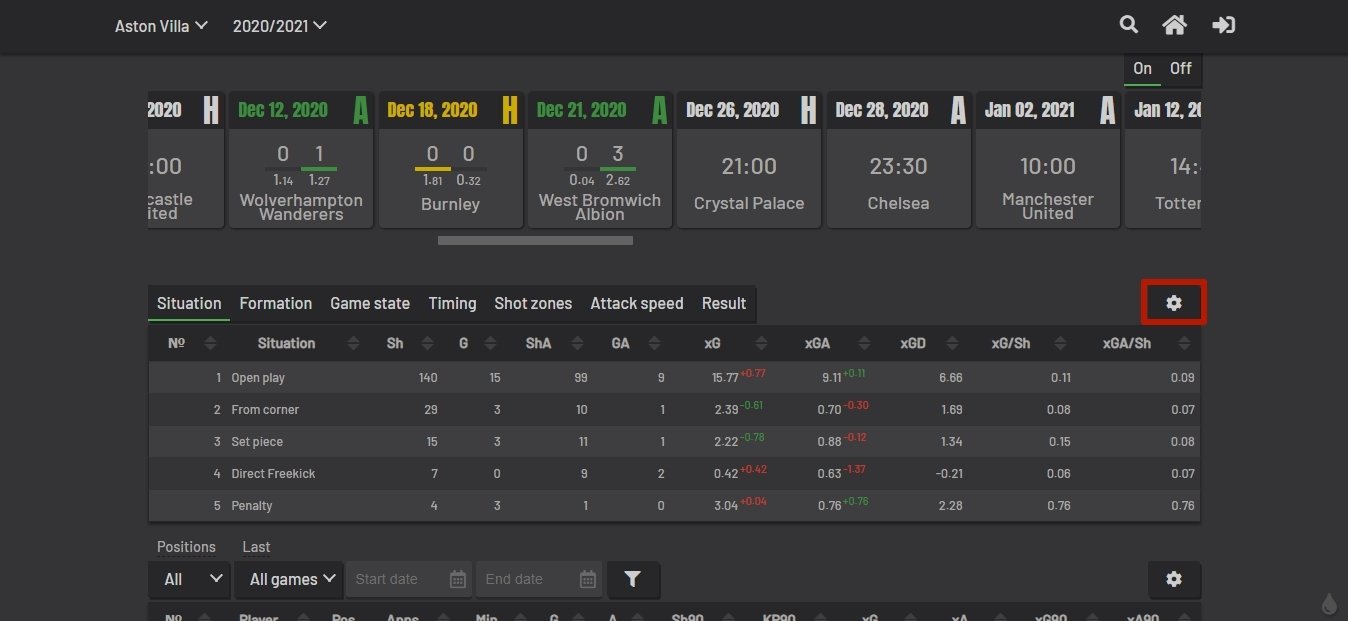The width and height of the screenshot is (1348, 621).
Task: Focus the Start date input field
Action: coord(395,579)
